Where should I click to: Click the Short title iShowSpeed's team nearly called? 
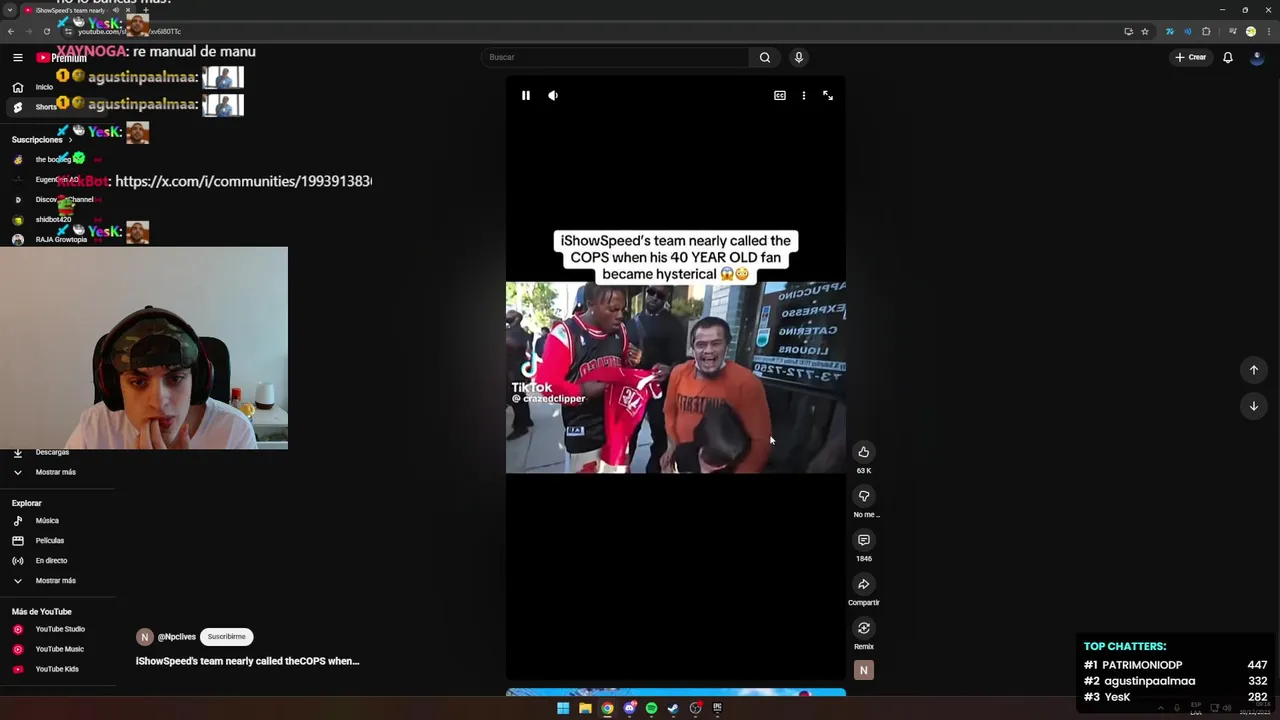[247, 661]
